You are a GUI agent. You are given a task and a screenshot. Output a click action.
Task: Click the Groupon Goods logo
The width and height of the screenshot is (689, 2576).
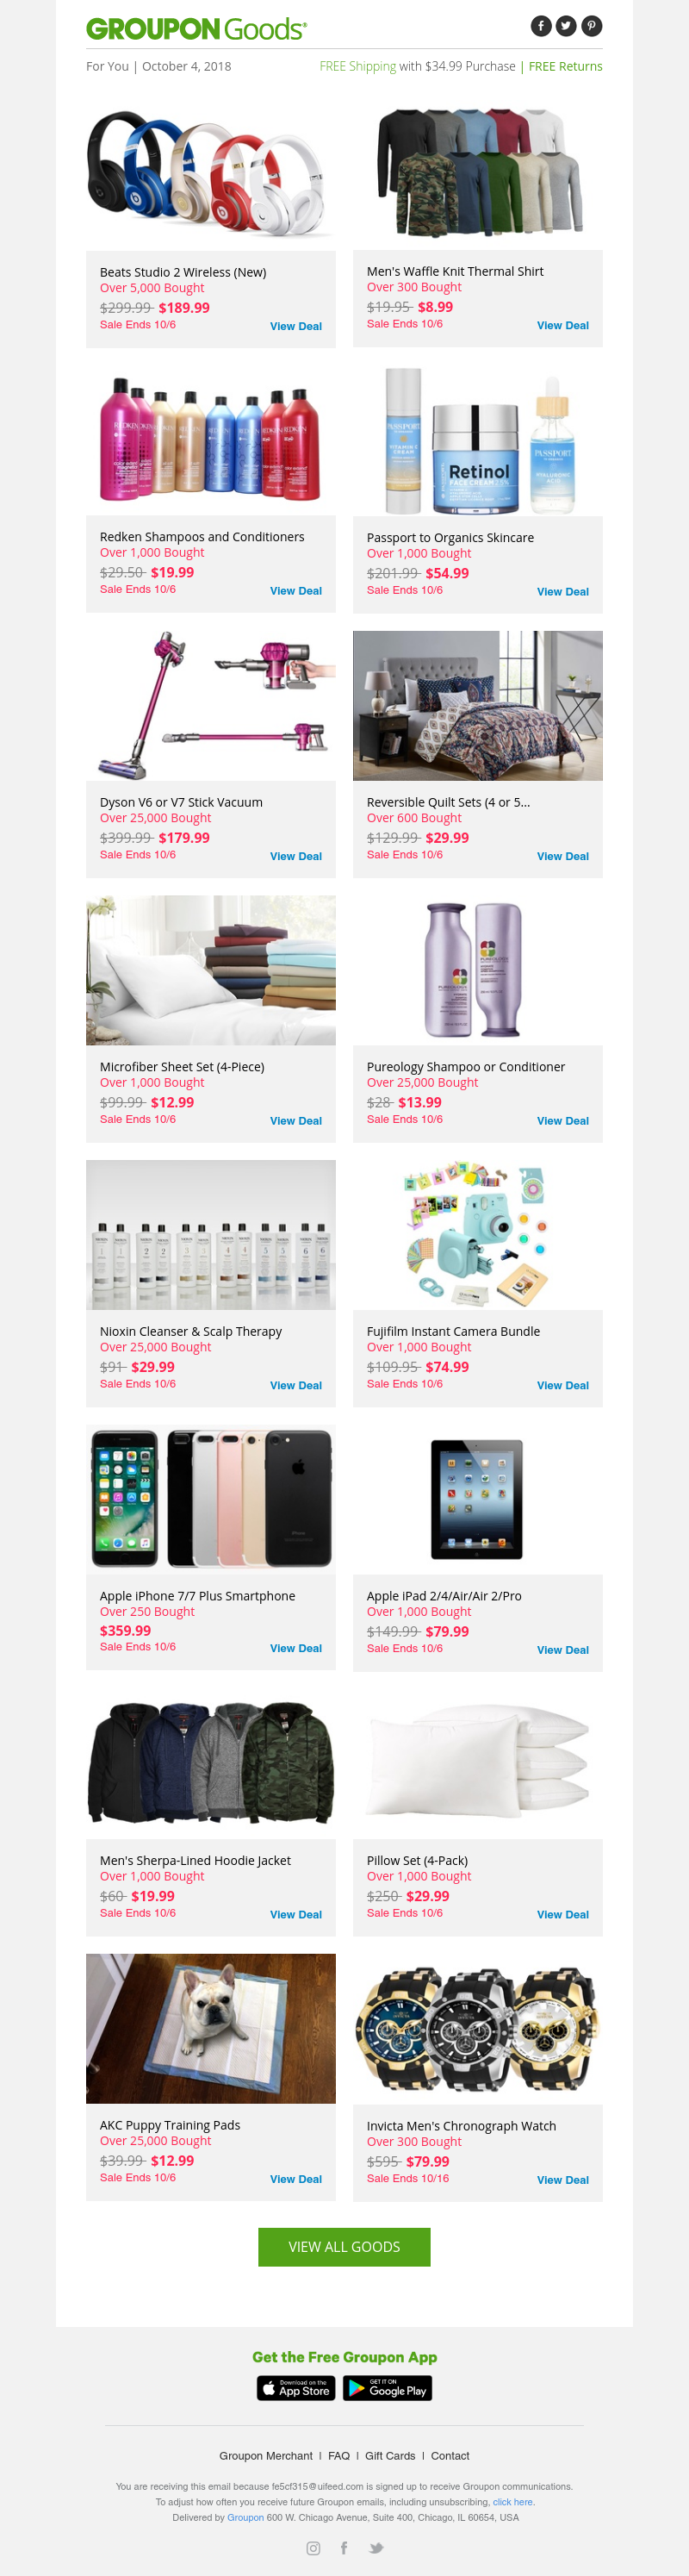point(197,29)
